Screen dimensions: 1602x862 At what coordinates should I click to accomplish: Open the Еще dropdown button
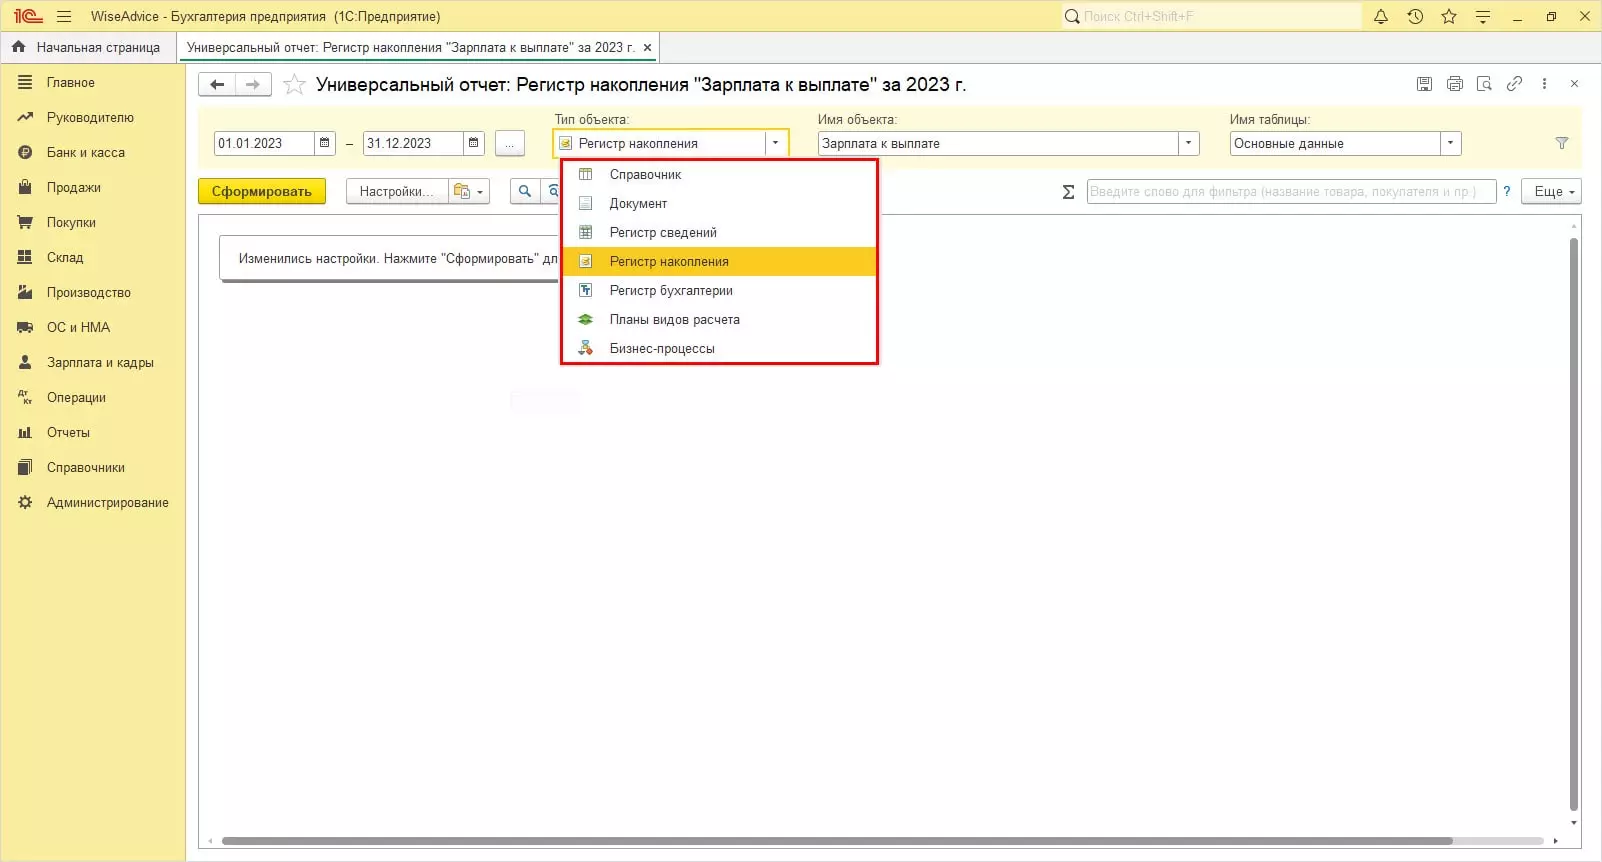(x=1551, y=191)
